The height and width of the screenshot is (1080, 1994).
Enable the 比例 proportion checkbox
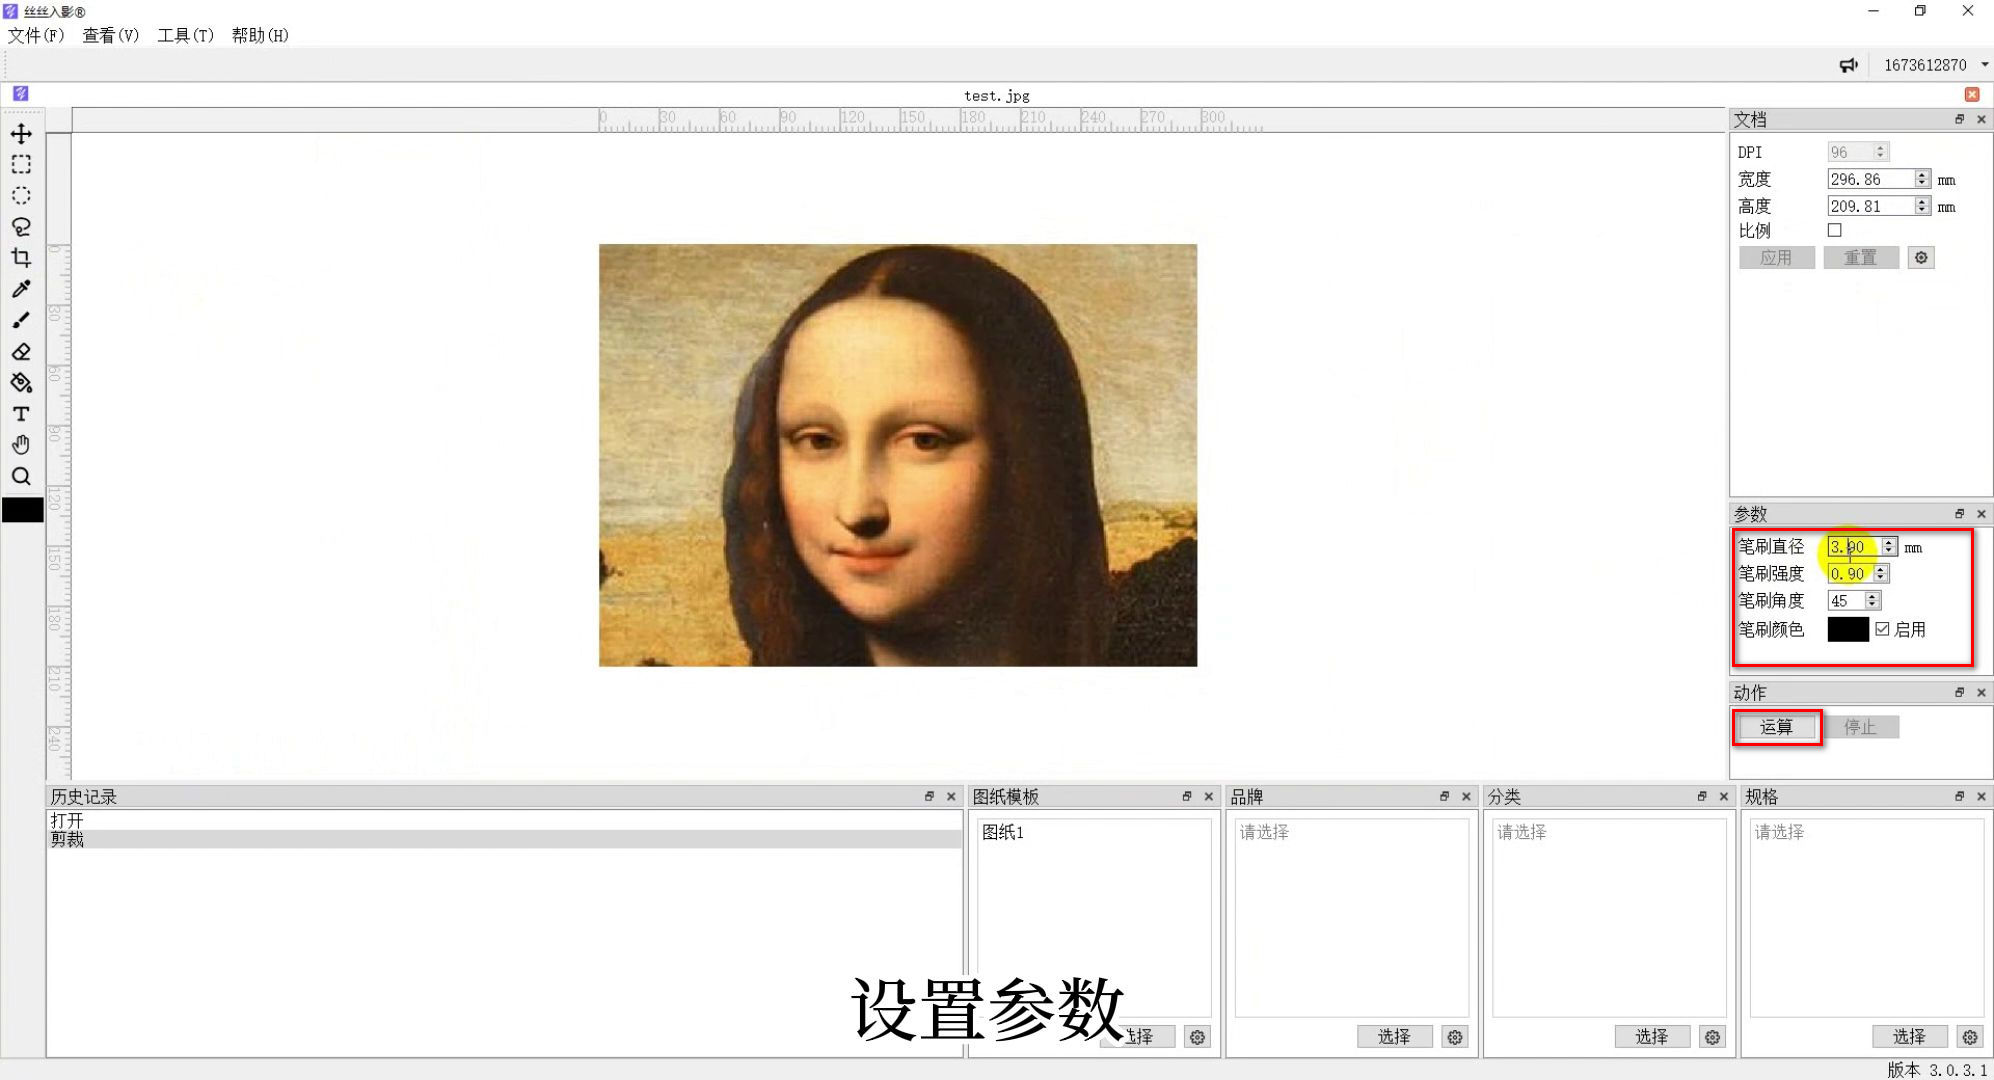click(1834, 229)
